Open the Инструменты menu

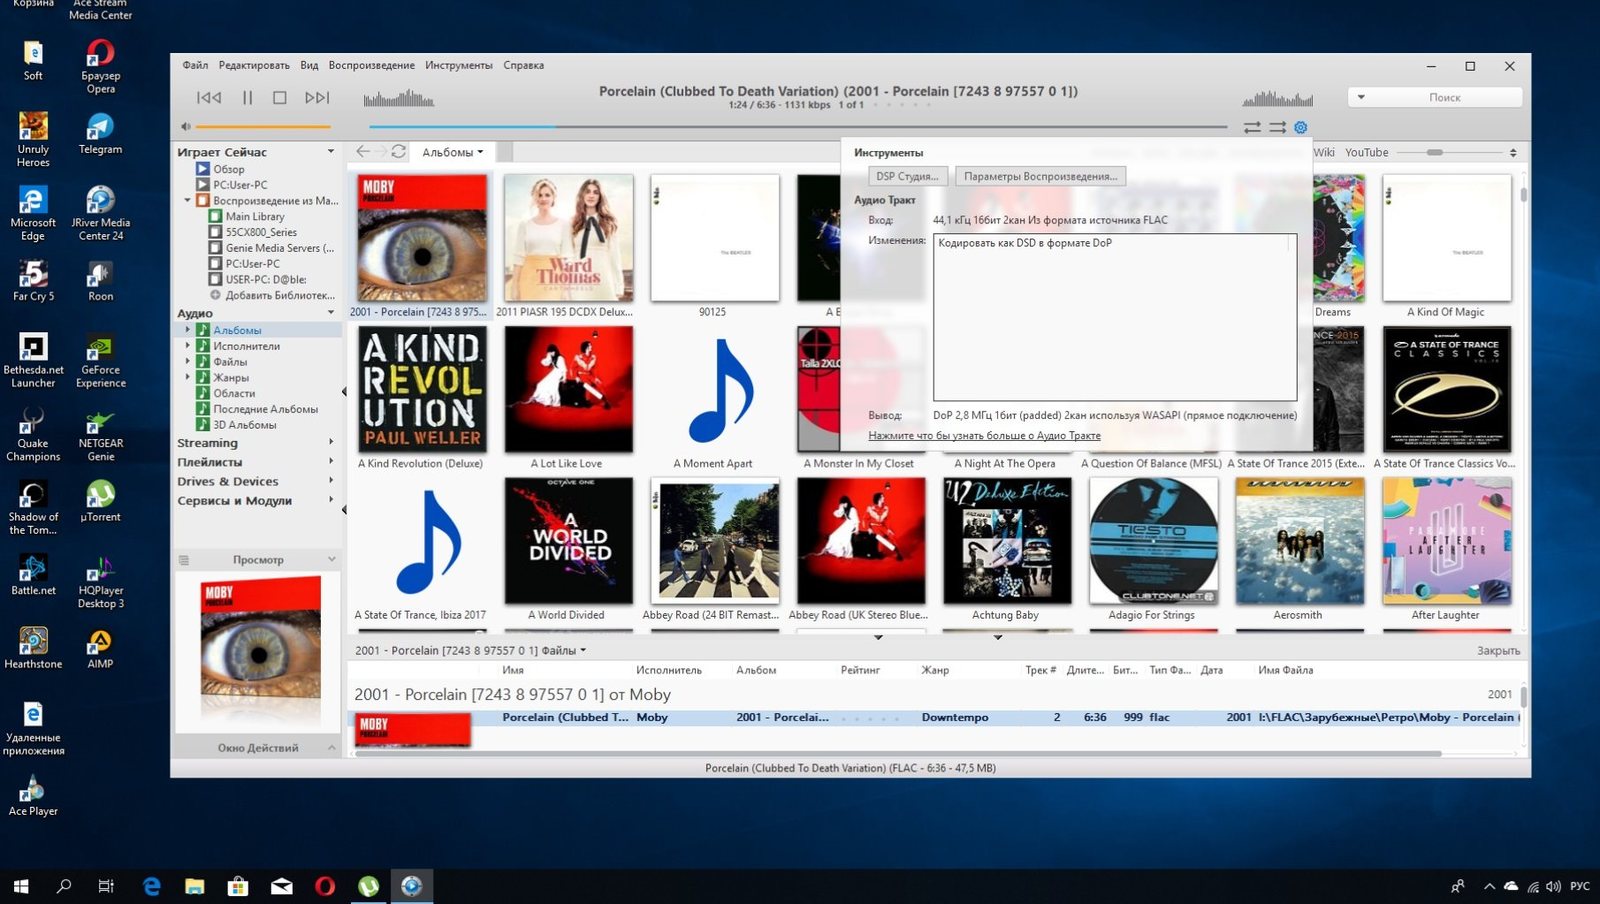458,65
